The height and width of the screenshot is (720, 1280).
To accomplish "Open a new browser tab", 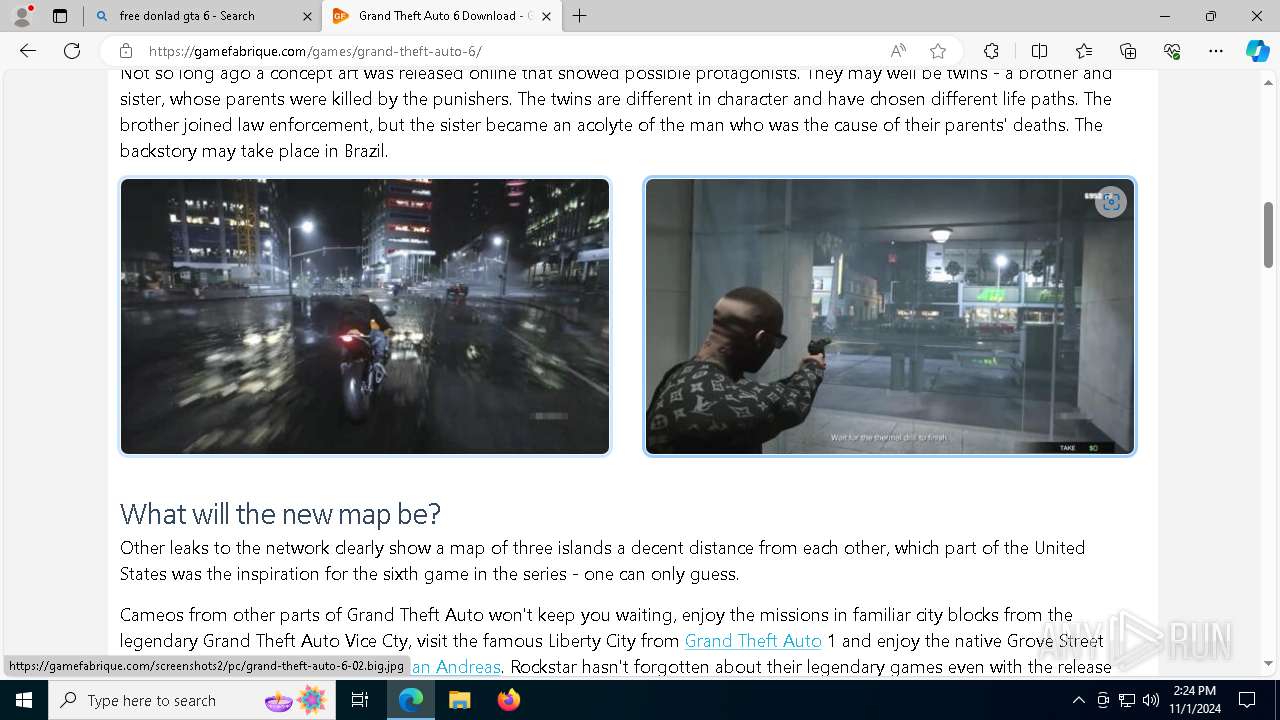I will coord(579,16).
